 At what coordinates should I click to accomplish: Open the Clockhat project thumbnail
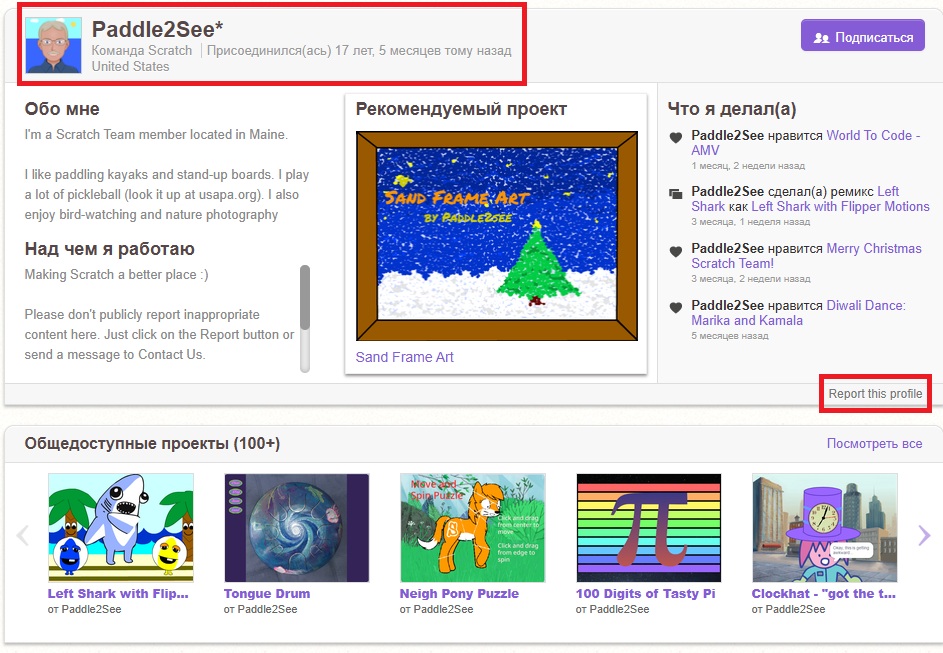click(824, 527)
